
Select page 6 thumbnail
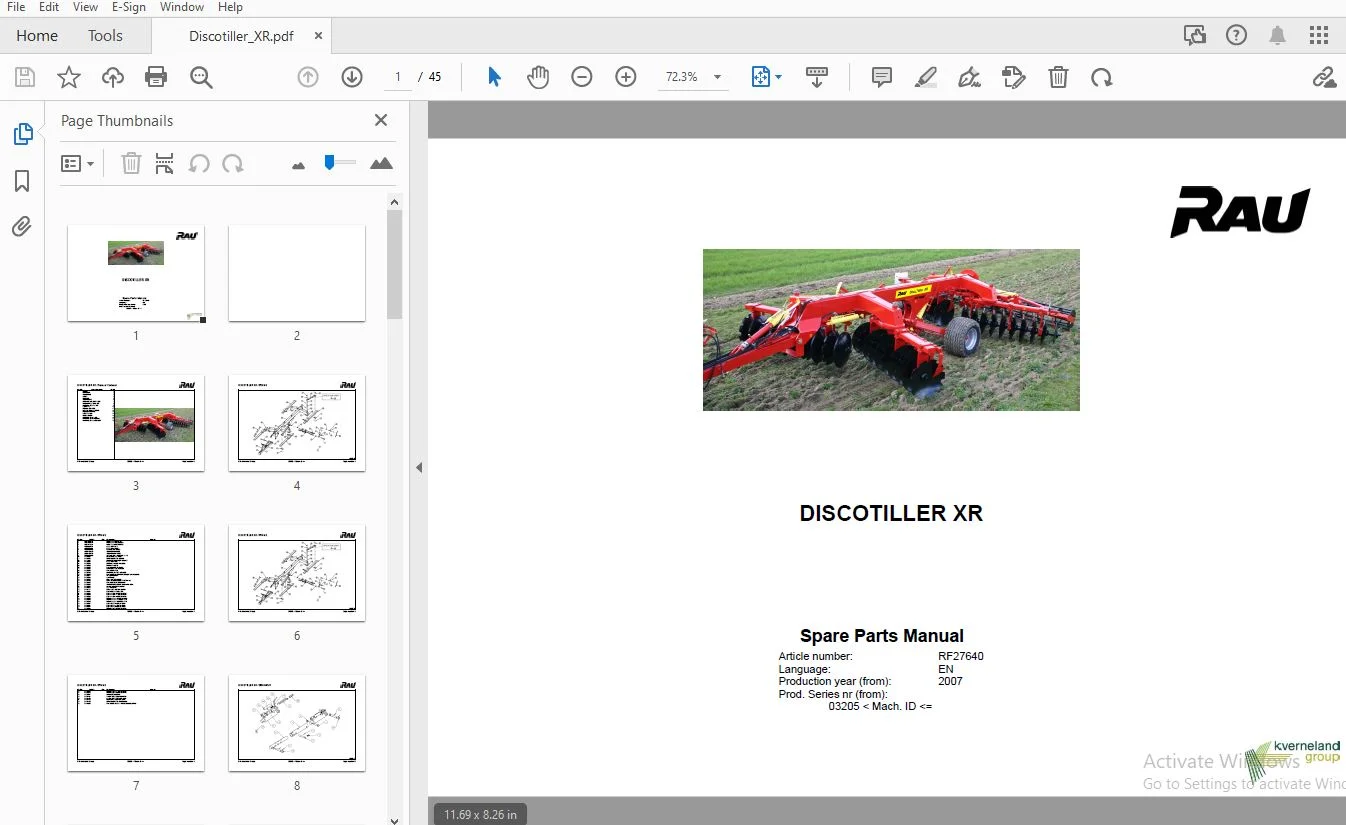pyautogui.click(x=297, y=573)
